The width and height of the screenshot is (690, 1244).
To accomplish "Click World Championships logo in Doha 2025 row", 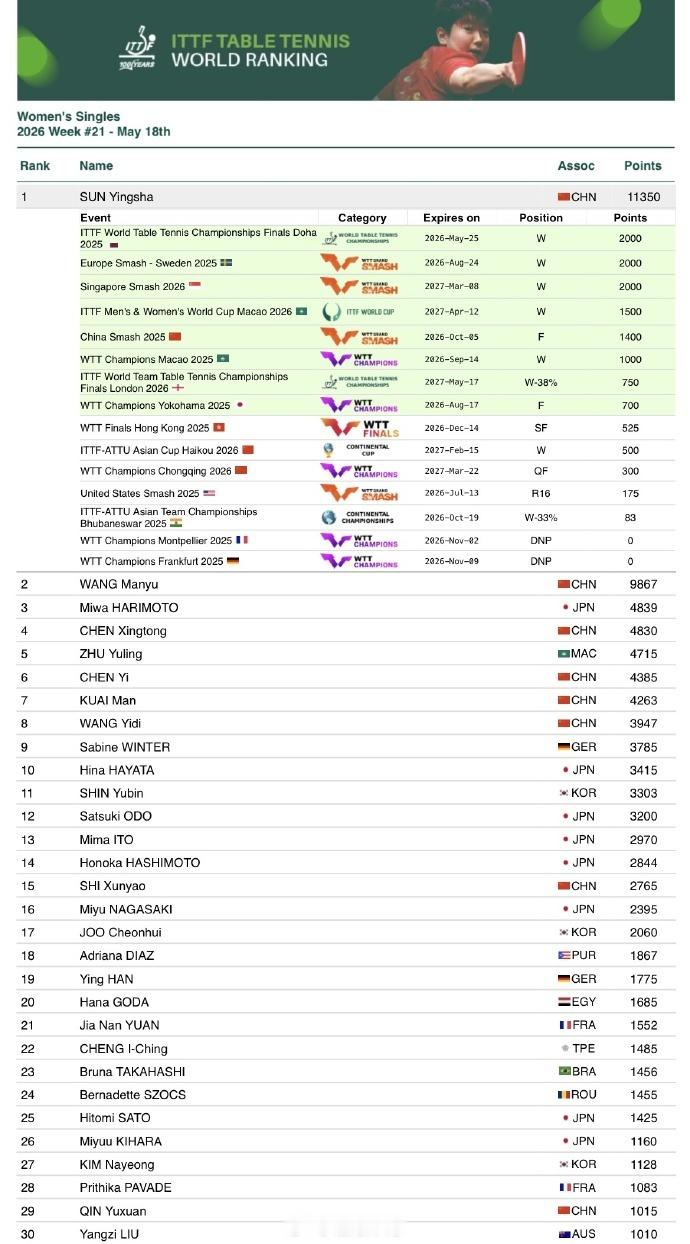I will [359, 238].
